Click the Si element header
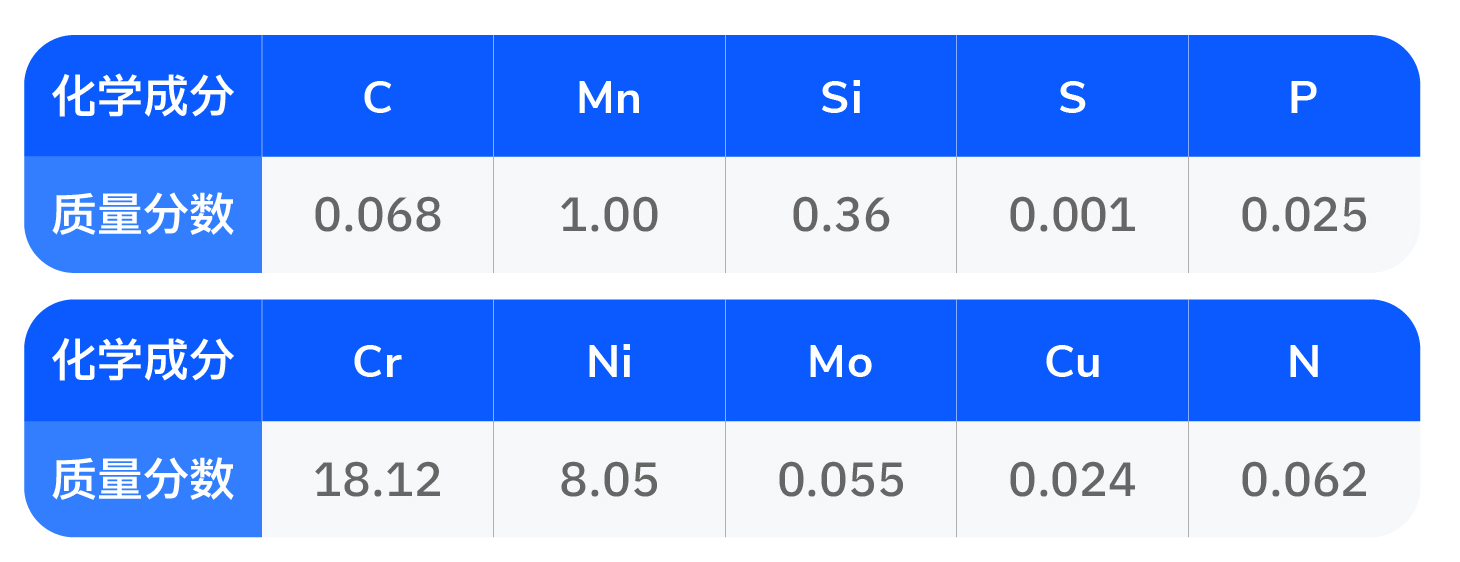 [841, 97]
